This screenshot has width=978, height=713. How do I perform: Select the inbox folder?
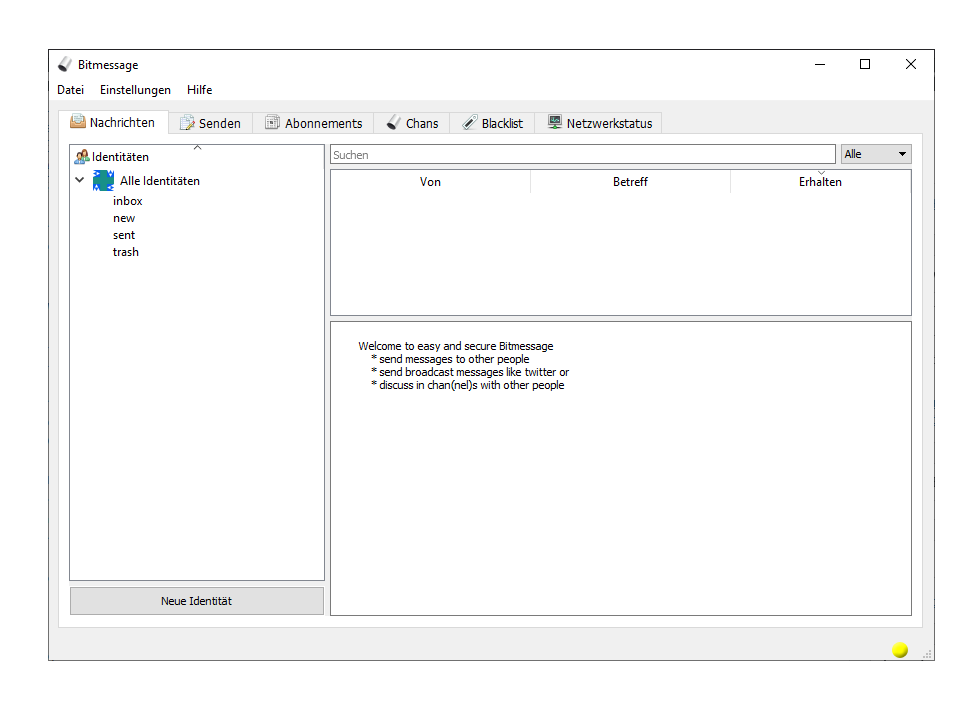128,201
